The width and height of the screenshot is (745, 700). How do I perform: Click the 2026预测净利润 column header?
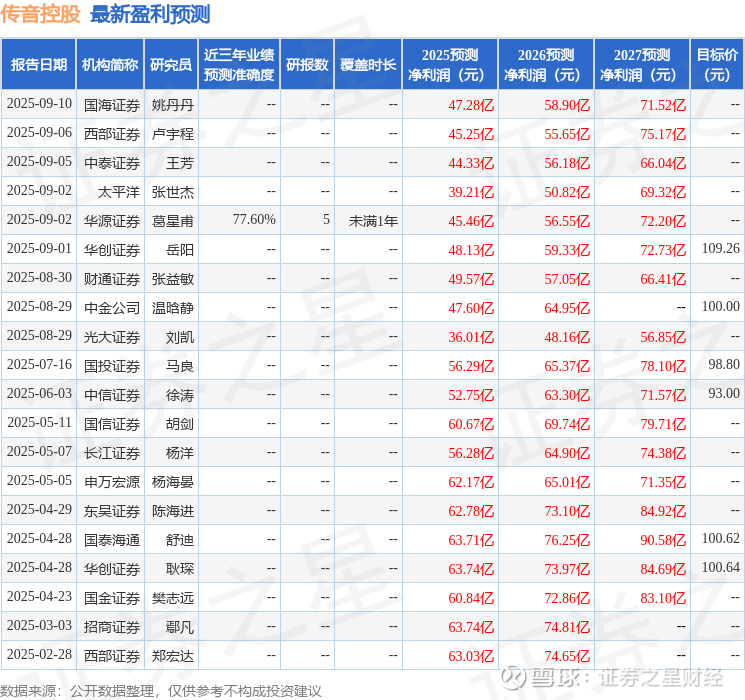click(546, 65)
